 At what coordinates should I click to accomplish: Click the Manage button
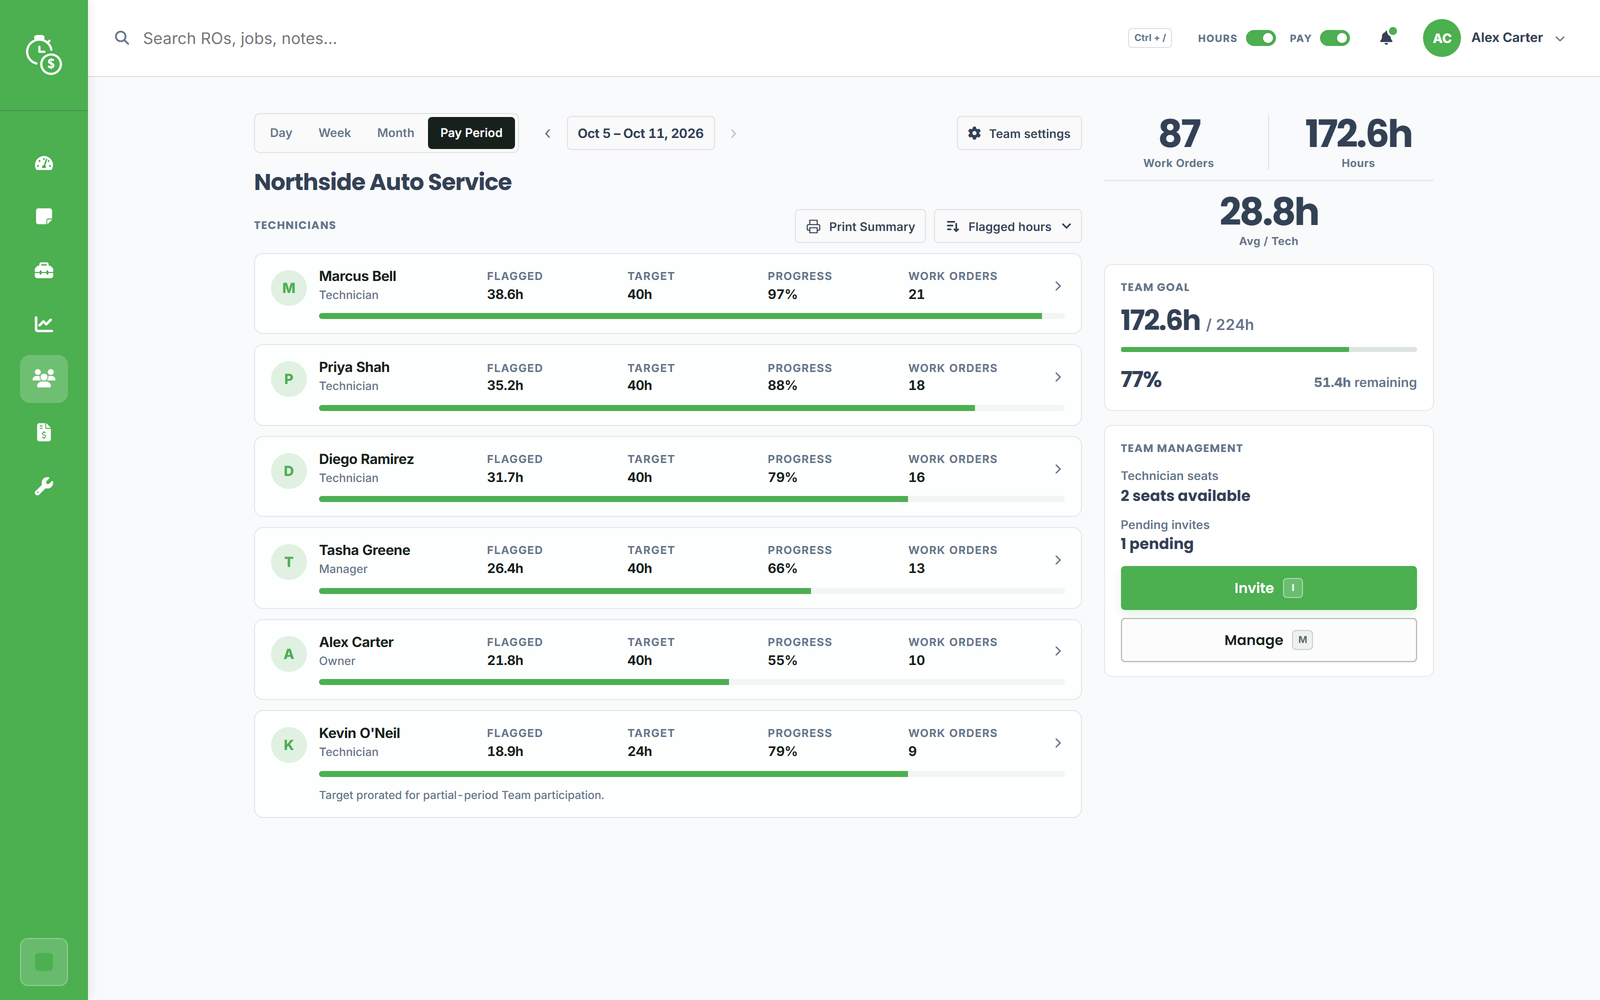click(1268, 640)
